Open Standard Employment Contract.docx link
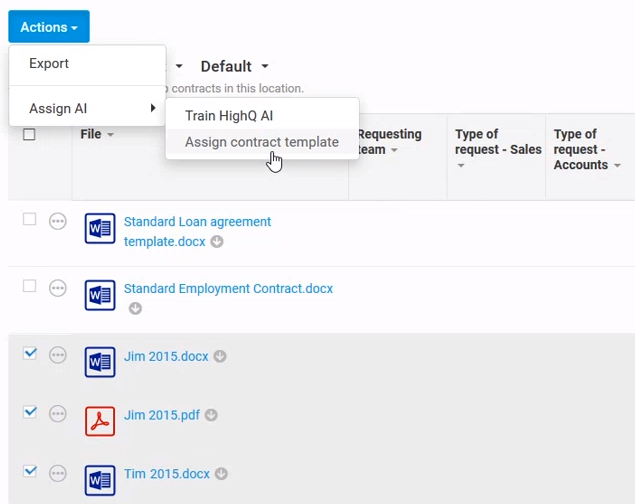The image size is (635, 504). tap(228, 288)
